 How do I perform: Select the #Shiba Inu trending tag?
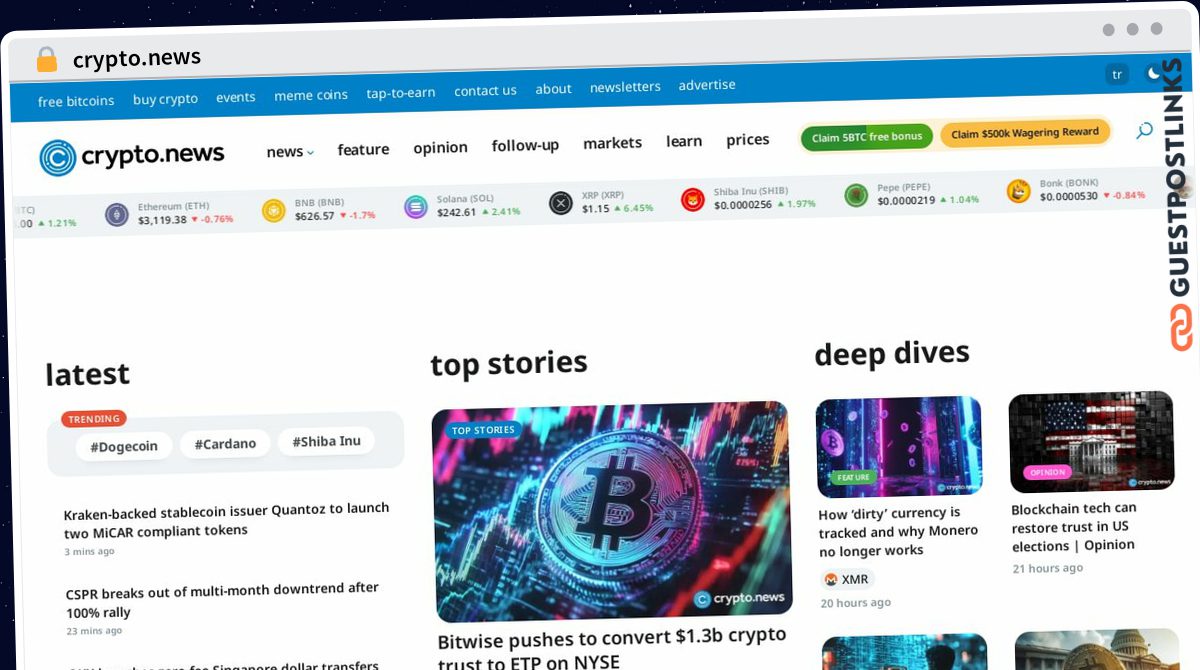click(327, 441)
